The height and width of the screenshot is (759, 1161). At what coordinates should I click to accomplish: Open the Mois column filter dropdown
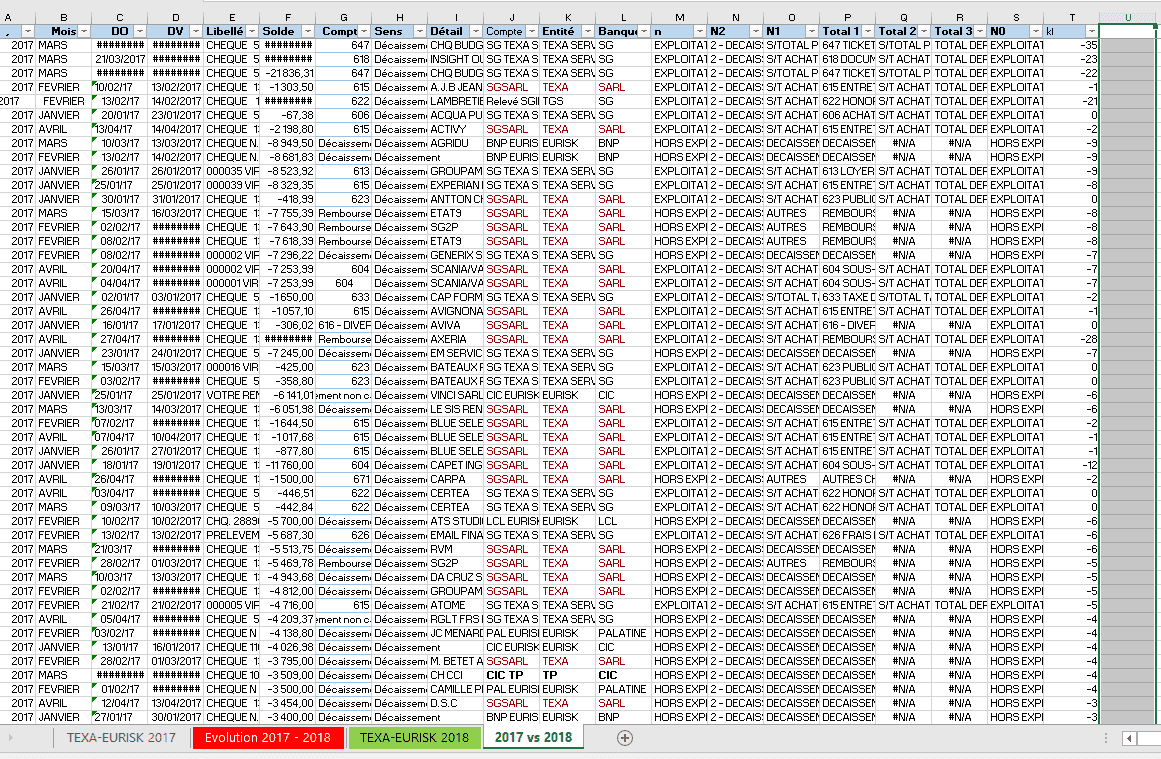coord(84,31)
